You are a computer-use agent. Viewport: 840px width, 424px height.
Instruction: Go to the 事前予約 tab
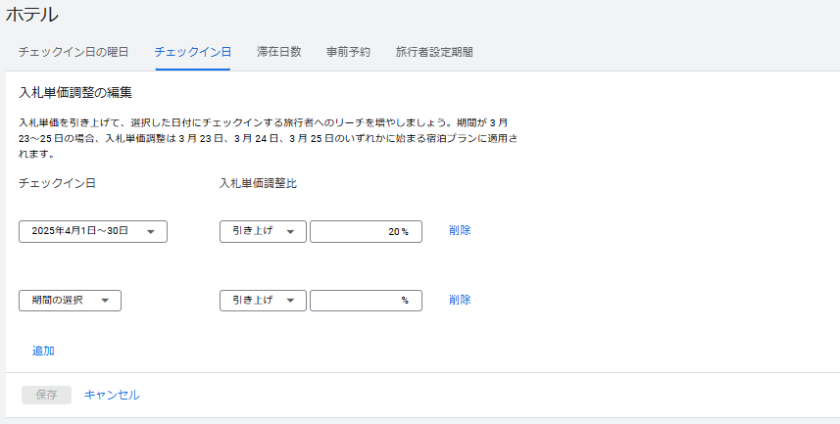pos(348,52)
